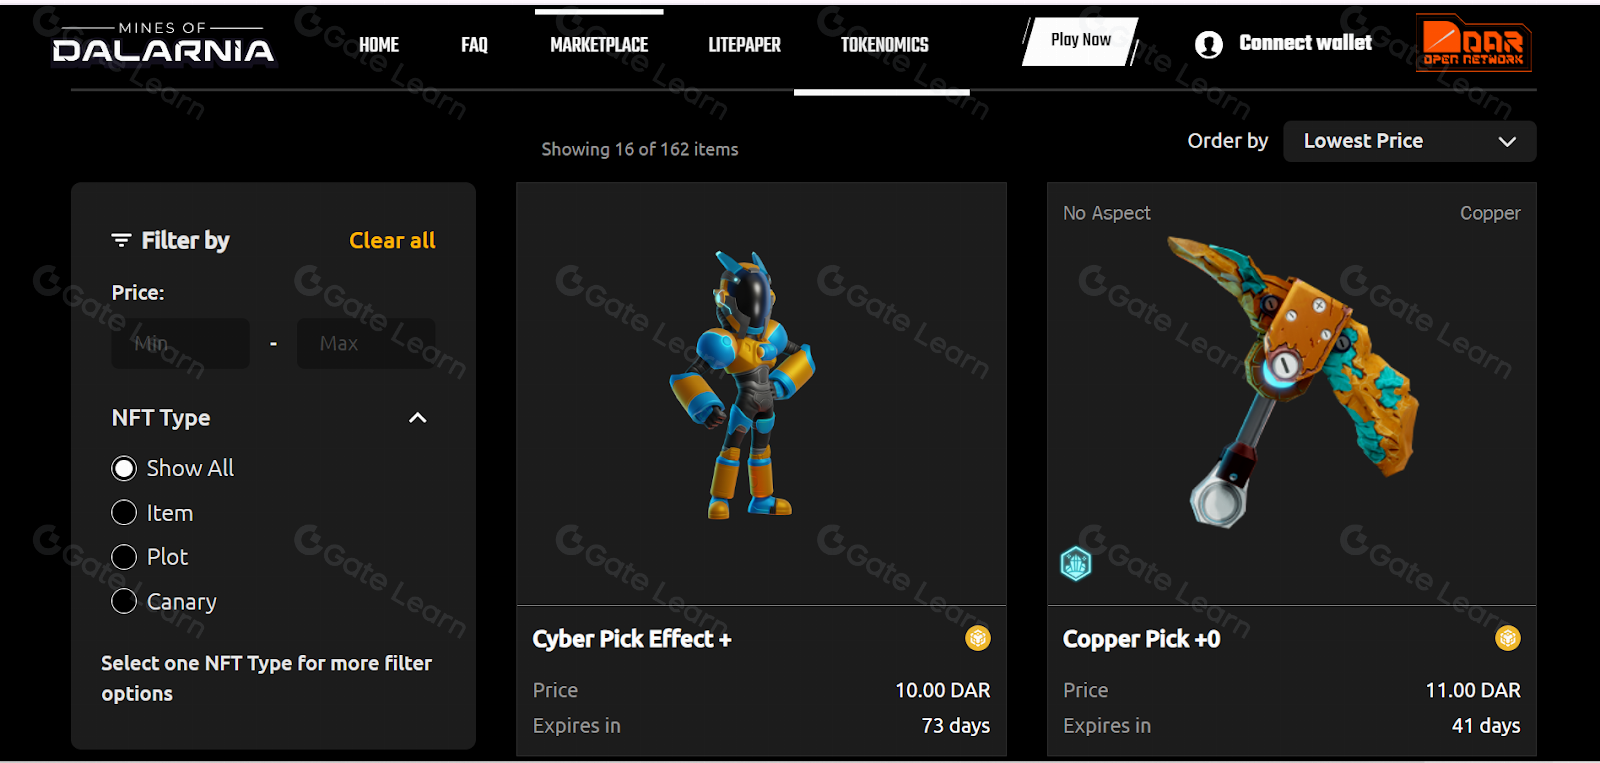Click the filter lines icon

(x=121, y=240)
